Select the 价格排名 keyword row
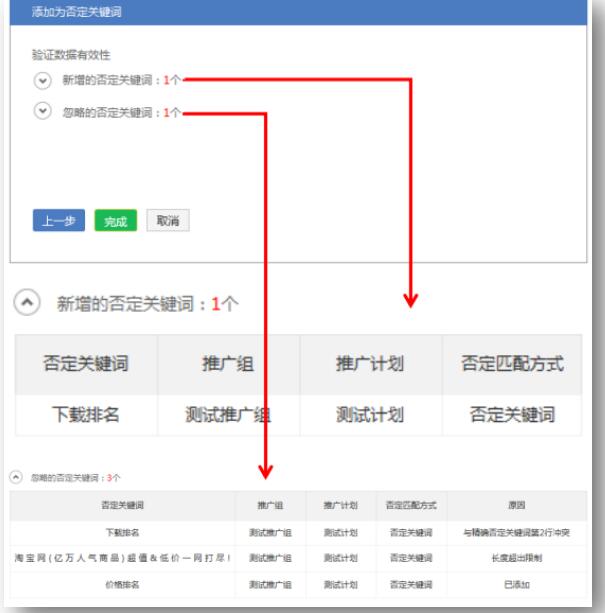The height and width of the screenshot is (613, 605). [123, 583]
